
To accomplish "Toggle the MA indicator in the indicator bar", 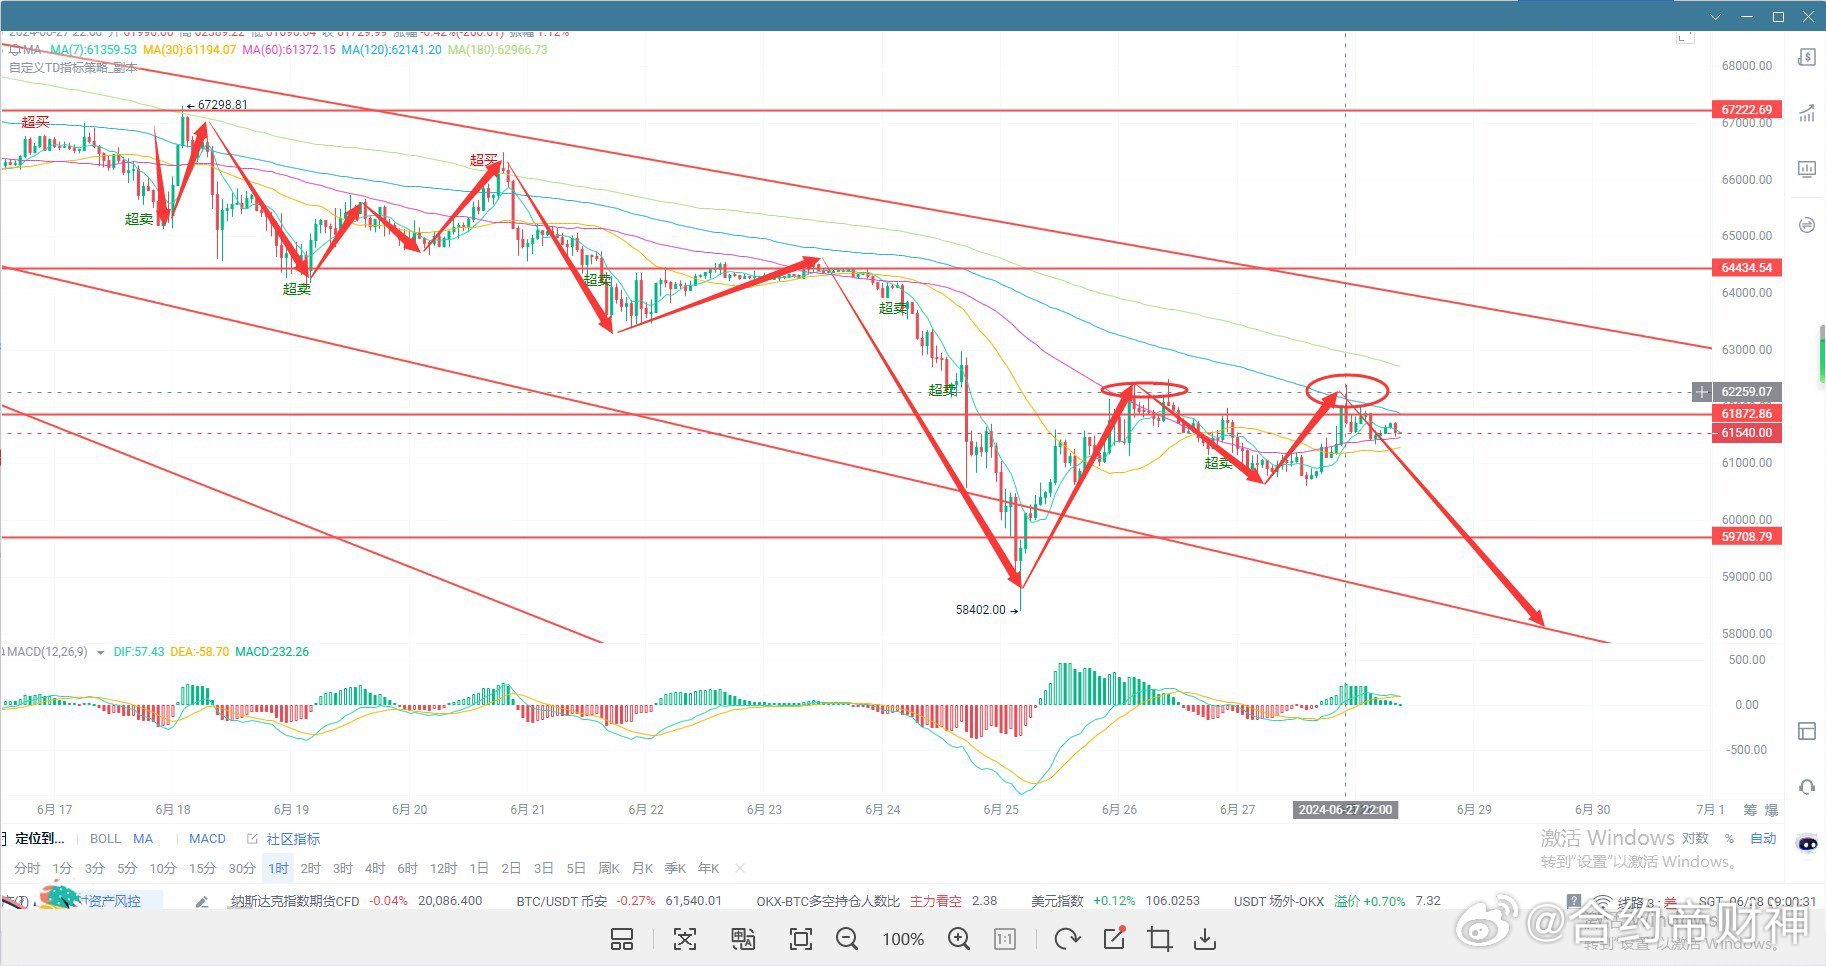I will click(143, 839).
